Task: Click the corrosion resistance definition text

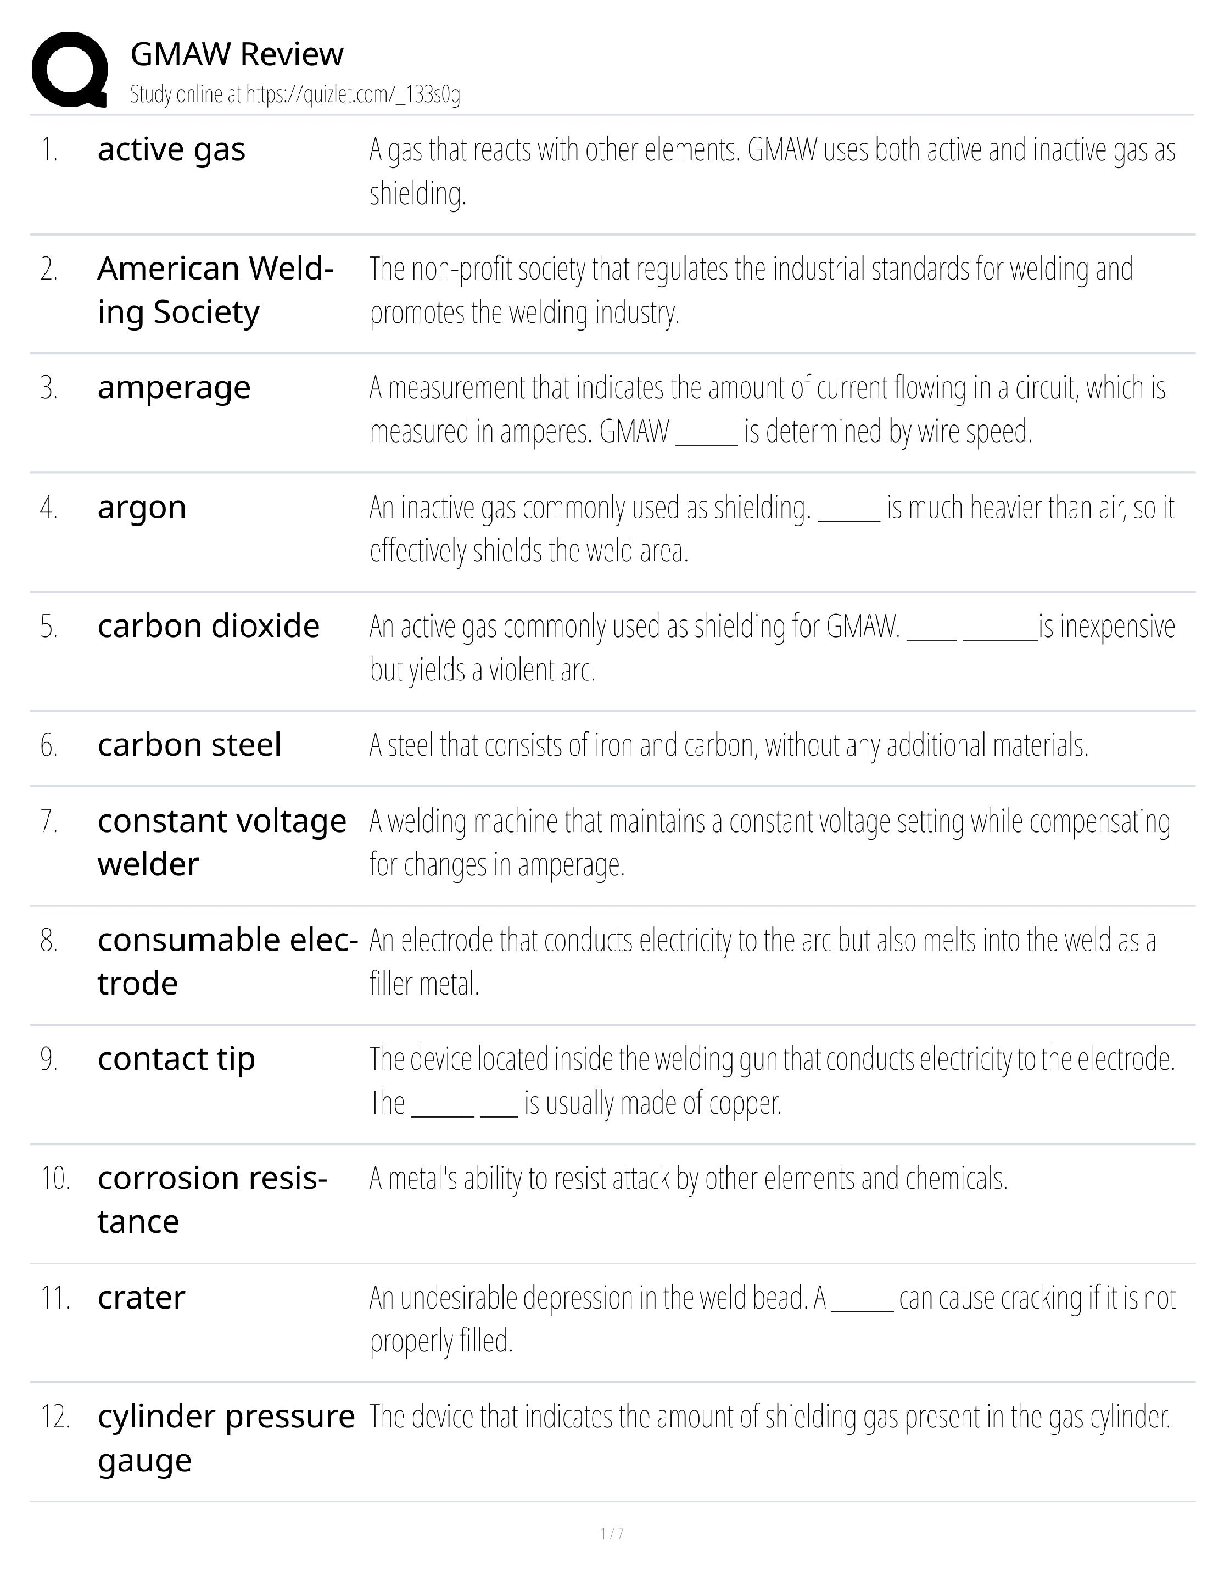Action: pyautogui.click(x=688, y=1179)
